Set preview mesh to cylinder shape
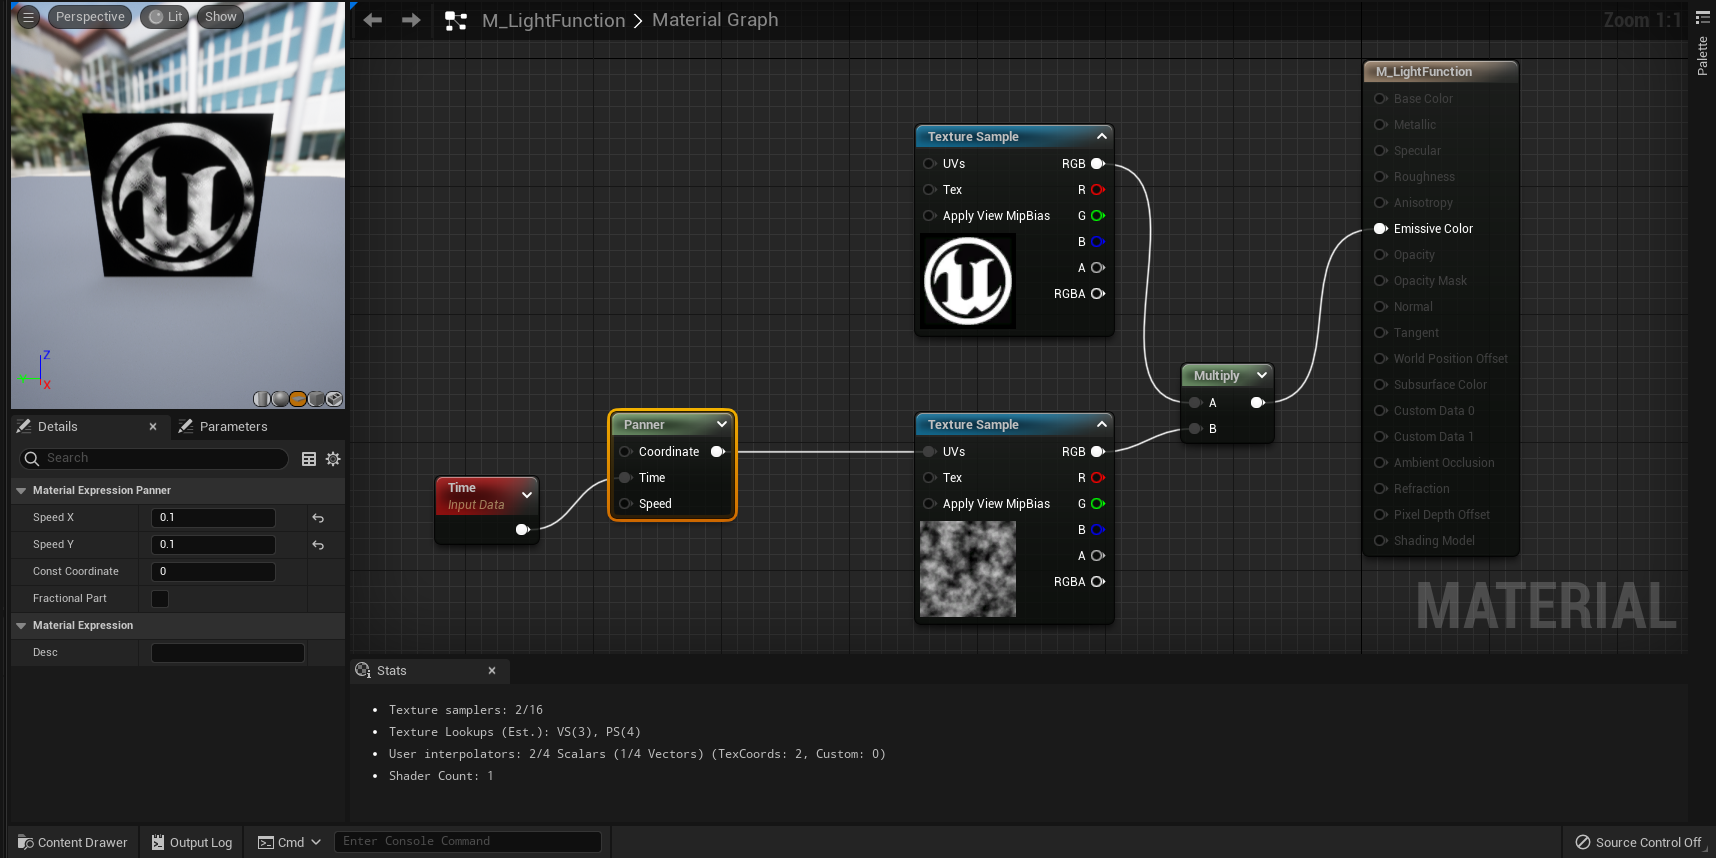Screen dimensions: 1716x858 pyautogui.click(x=262, y=399)
